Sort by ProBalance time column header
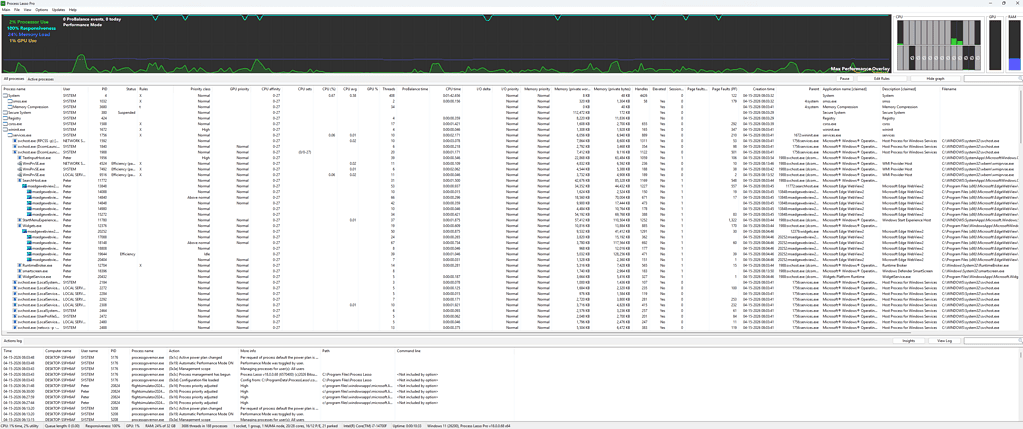 [x=415, y=88]
